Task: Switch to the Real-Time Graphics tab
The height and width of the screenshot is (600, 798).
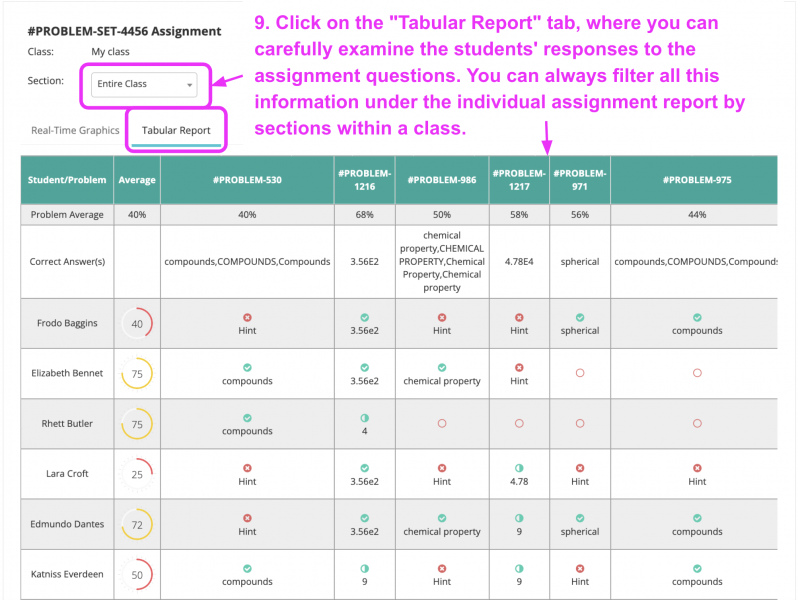Action: tap(75, 131)
